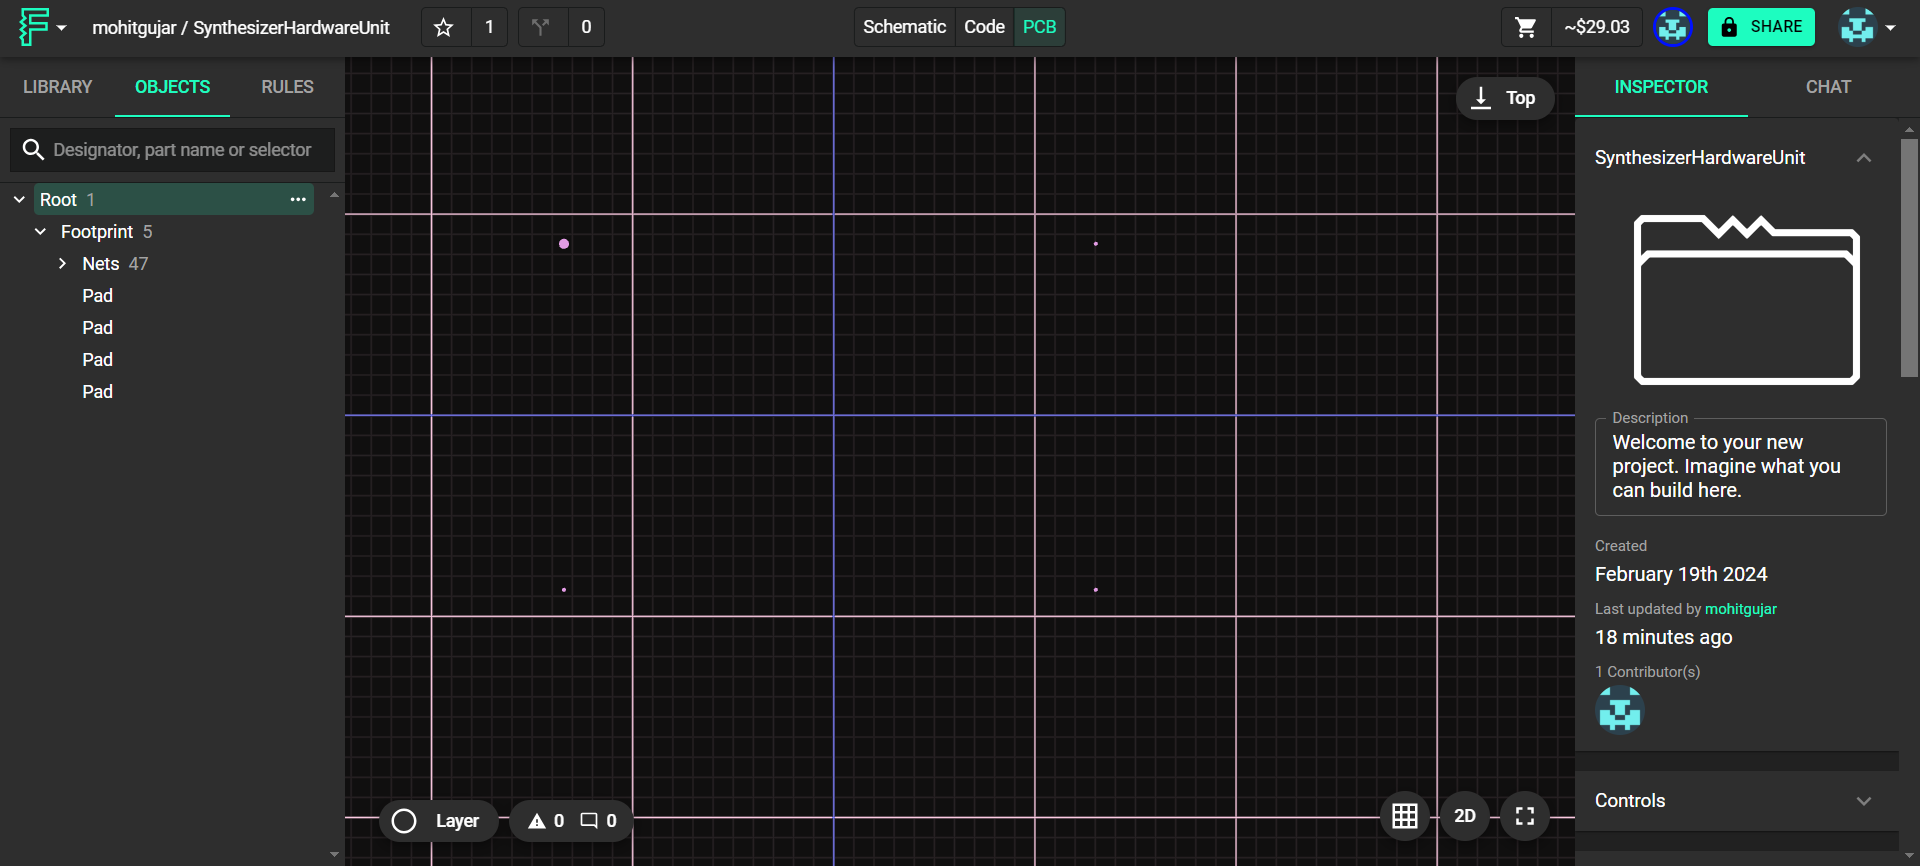Select the first Pad item
Screen dimensions: 1920x866
97,296
